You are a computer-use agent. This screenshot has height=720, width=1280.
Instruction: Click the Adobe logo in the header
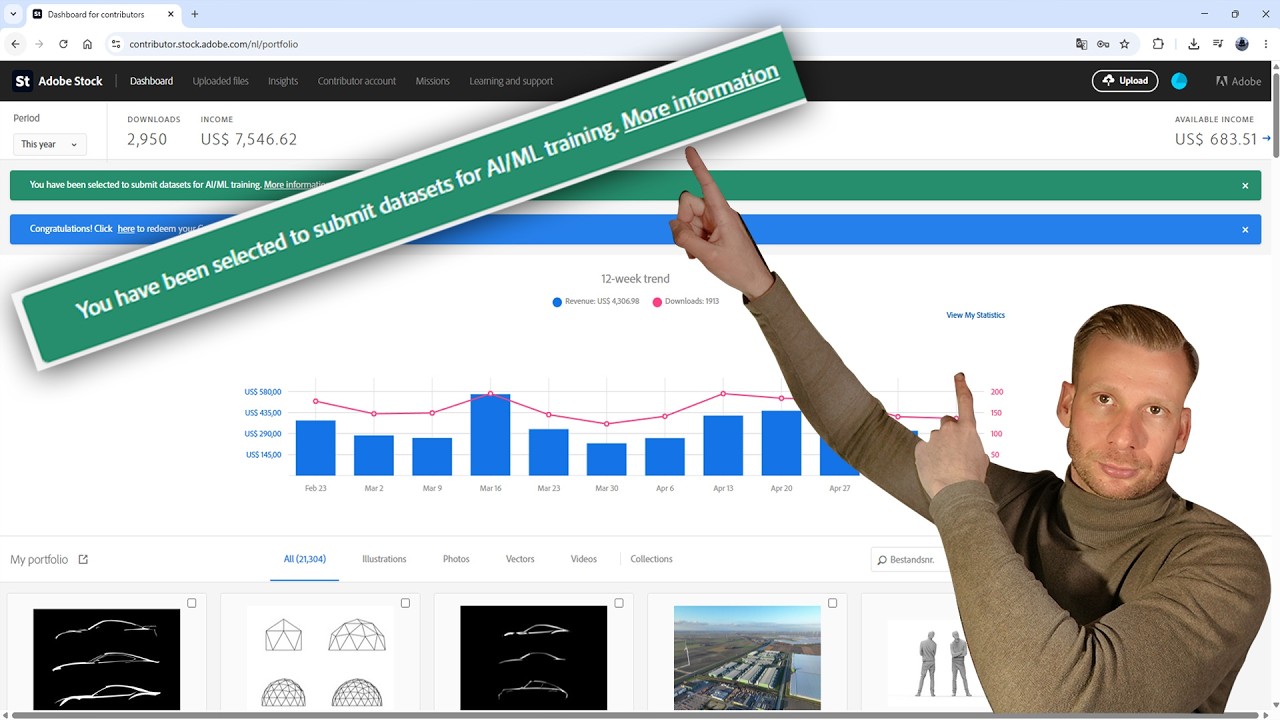click(1238, 81)
